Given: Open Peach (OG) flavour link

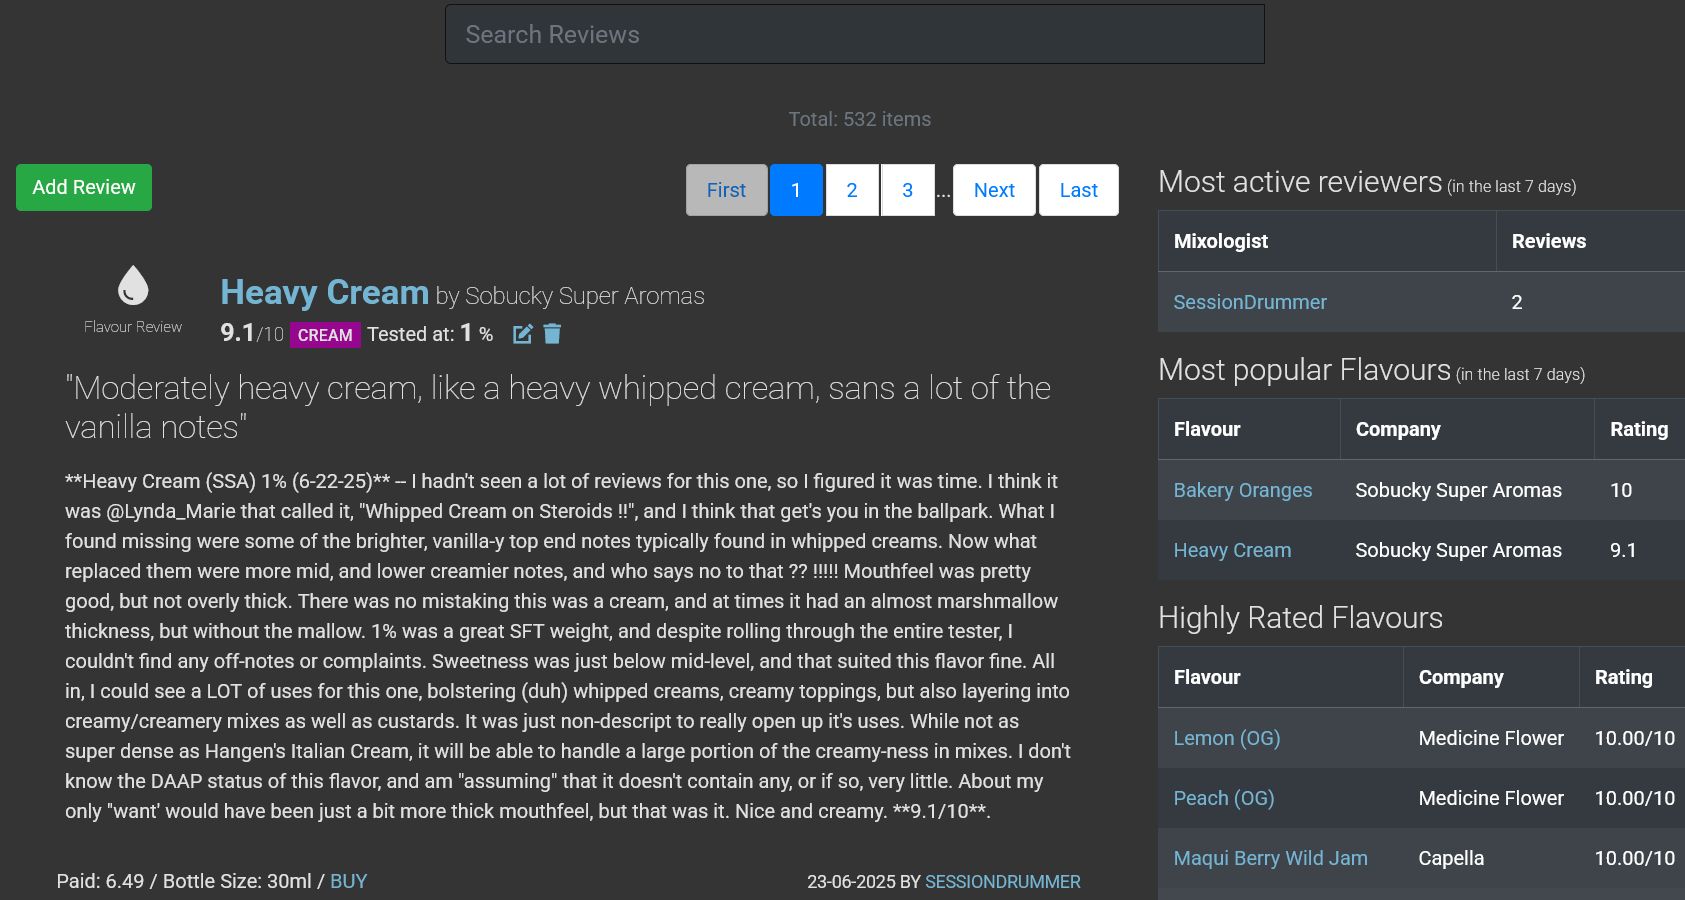Looking at the screenshot, I should [1224, 798].
